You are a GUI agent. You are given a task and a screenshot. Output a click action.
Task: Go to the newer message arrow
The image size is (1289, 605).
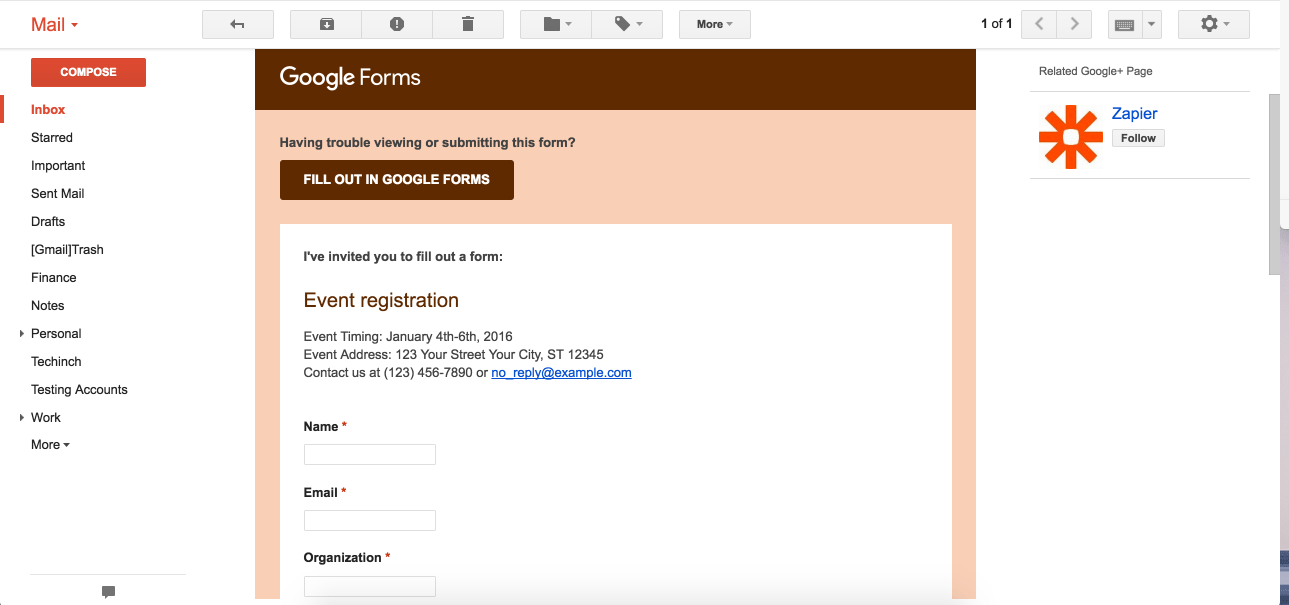click(x=1039, y=24)
